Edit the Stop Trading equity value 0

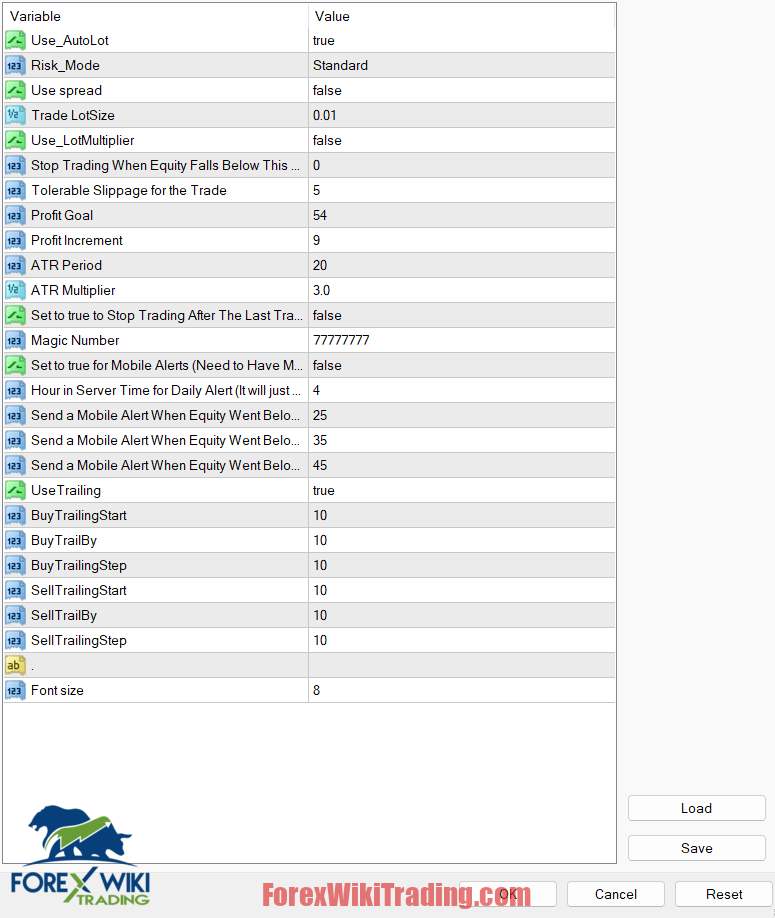coord(462,166)
